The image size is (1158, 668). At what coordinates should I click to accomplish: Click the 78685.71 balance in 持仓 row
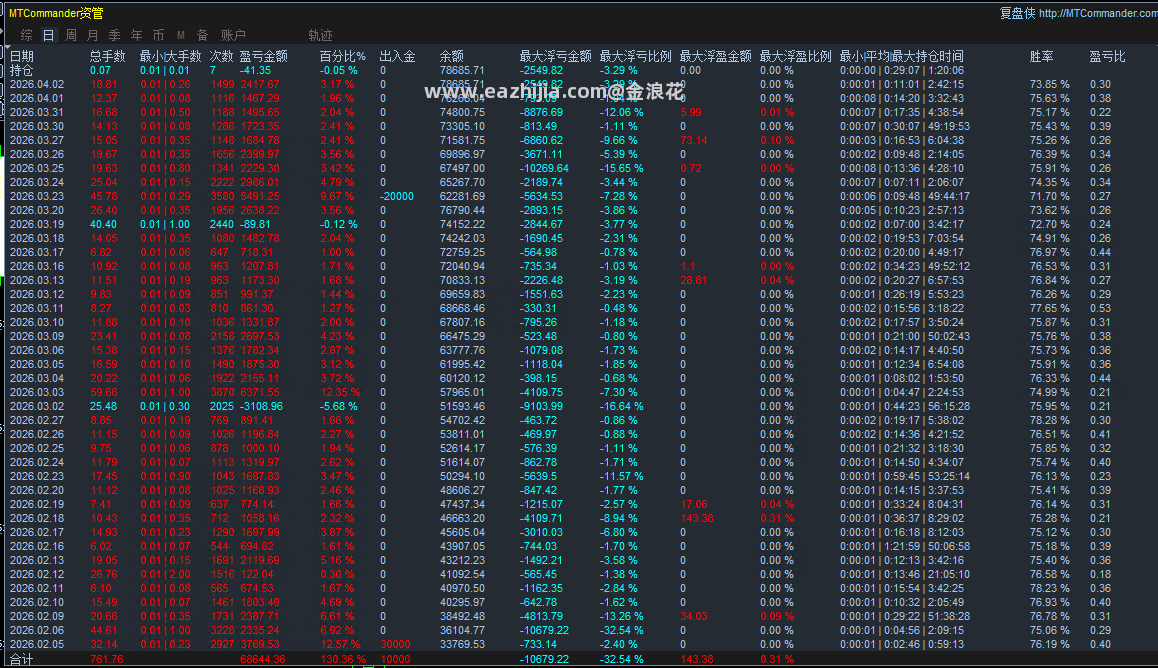pos(462,70)
